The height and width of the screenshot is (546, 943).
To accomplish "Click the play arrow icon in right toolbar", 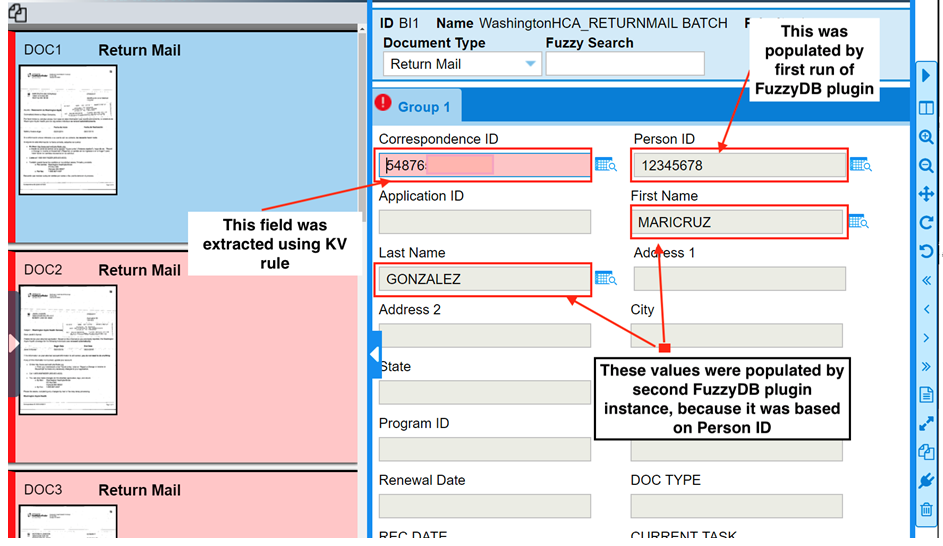I will 926,77.
